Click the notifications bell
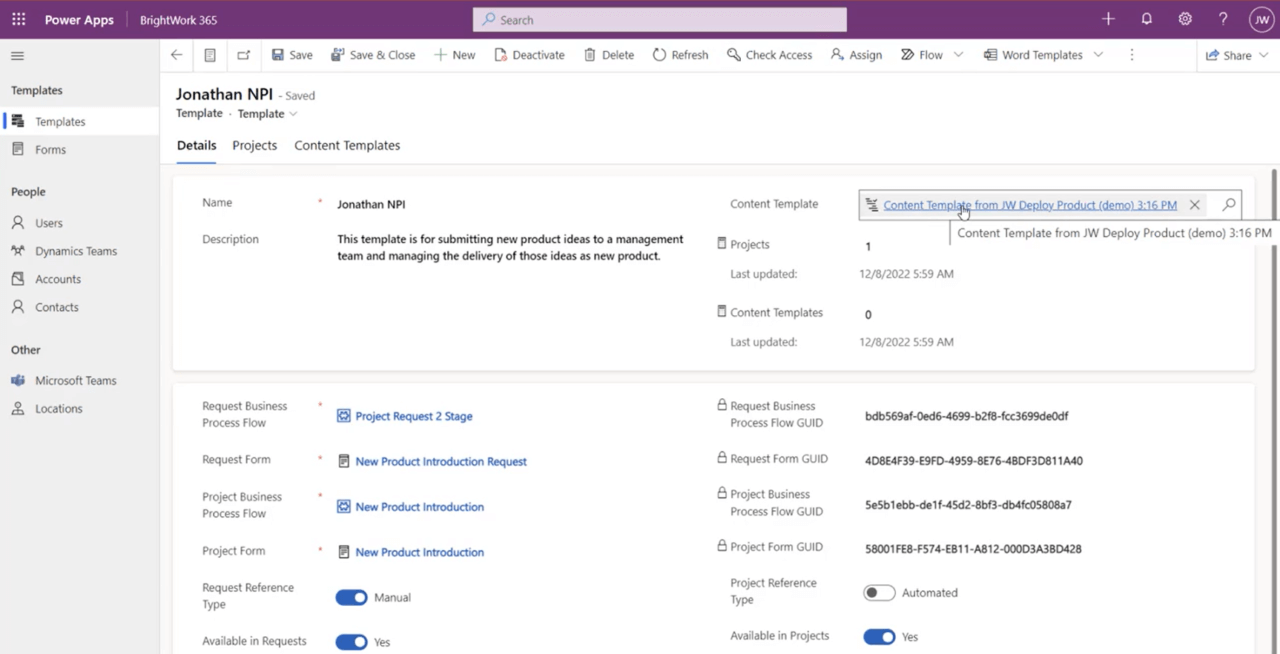The width and height of the screenshot is (1280, 654). coord(1146,19)
